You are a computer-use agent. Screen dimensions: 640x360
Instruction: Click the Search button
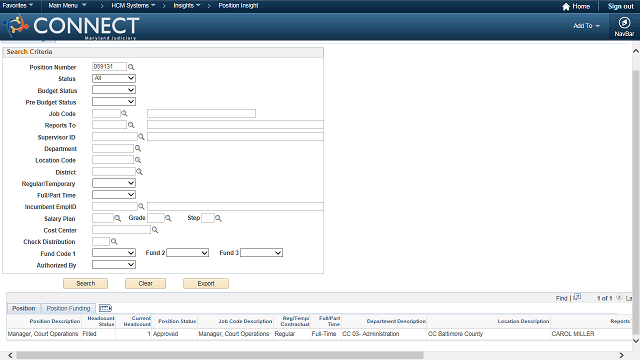[86, 283]
